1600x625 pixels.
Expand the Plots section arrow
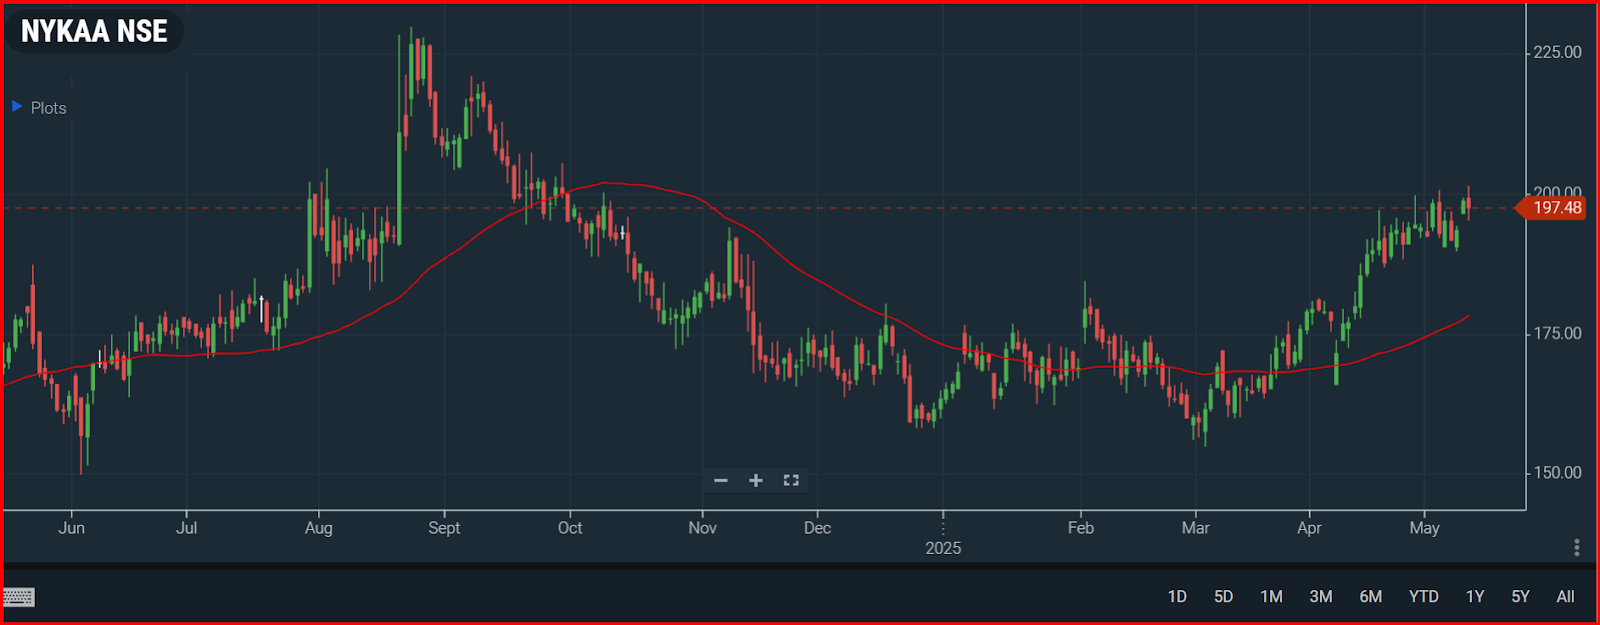point(17,106)
